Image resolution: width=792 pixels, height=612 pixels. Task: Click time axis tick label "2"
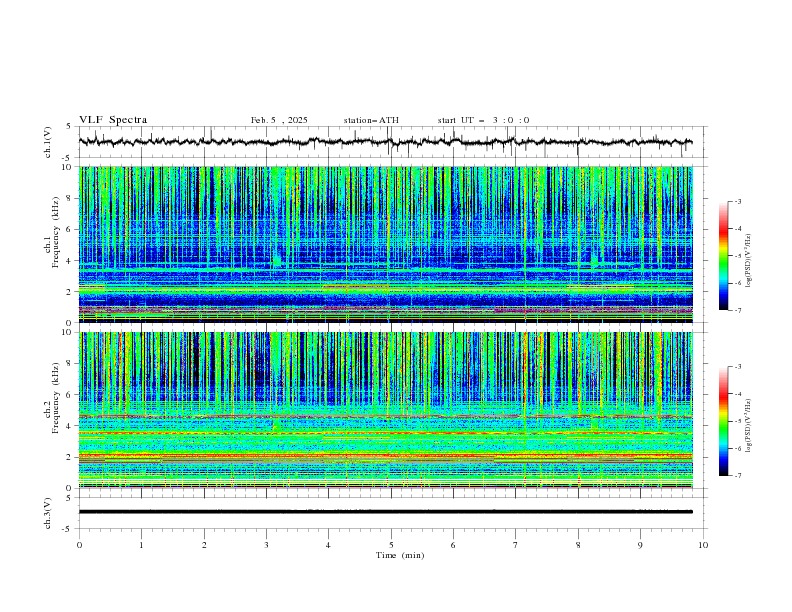(204, 545)
